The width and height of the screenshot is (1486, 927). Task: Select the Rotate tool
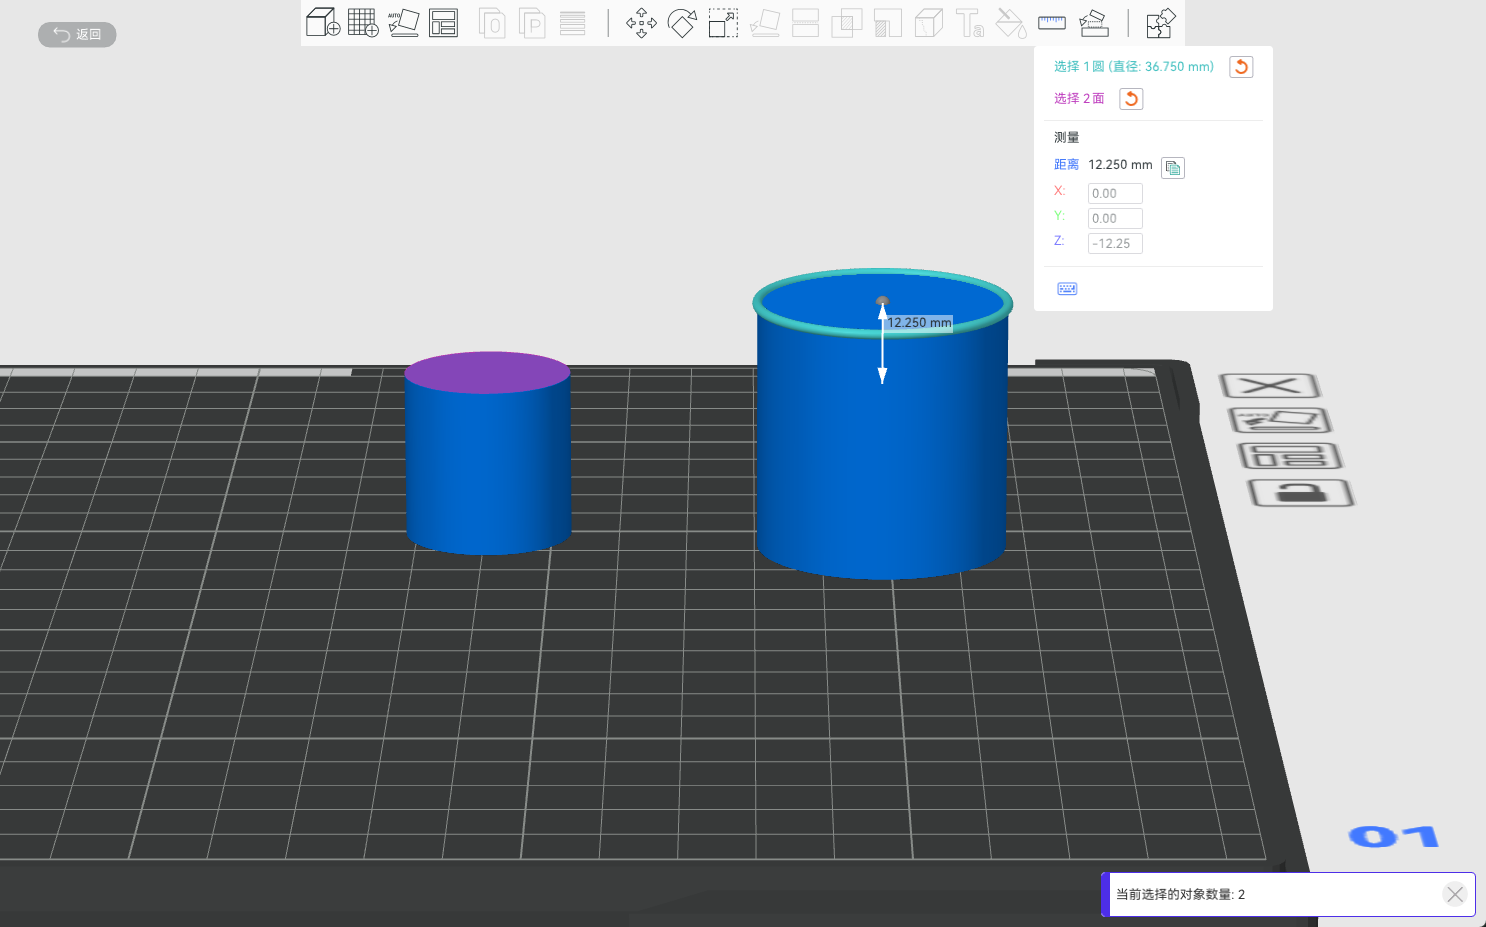(682, 23)
